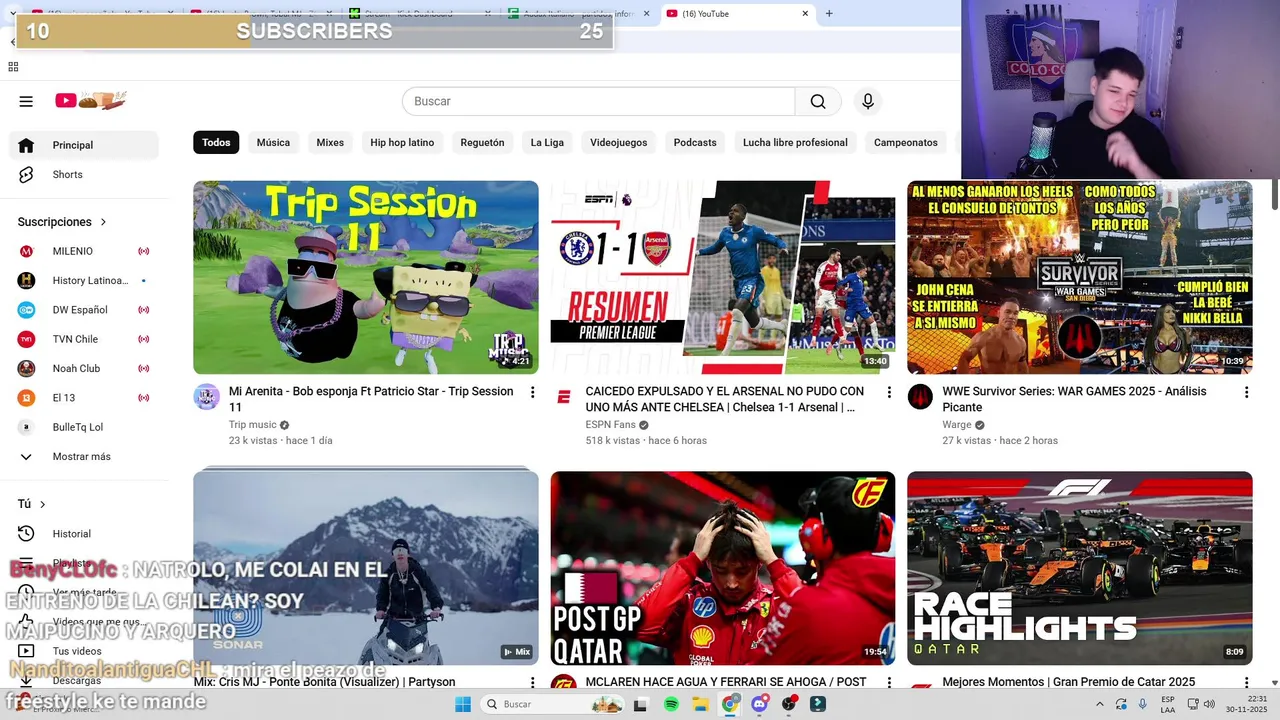Open File Explorer from the taskbar
Viewport: 1280px width, 720px height.
[x=700, y=704]
